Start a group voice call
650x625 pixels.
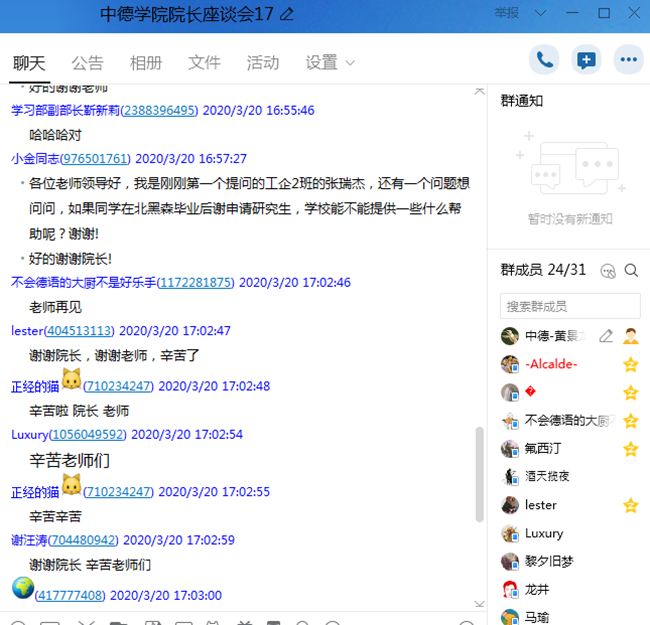[544, 60]
